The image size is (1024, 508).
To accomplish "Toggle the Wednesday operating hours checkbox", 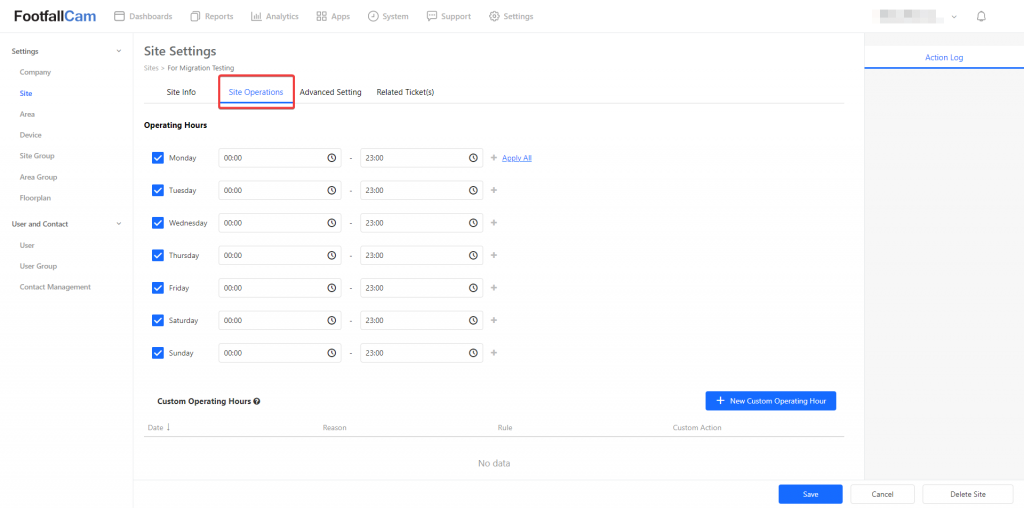I will [158, 223].
